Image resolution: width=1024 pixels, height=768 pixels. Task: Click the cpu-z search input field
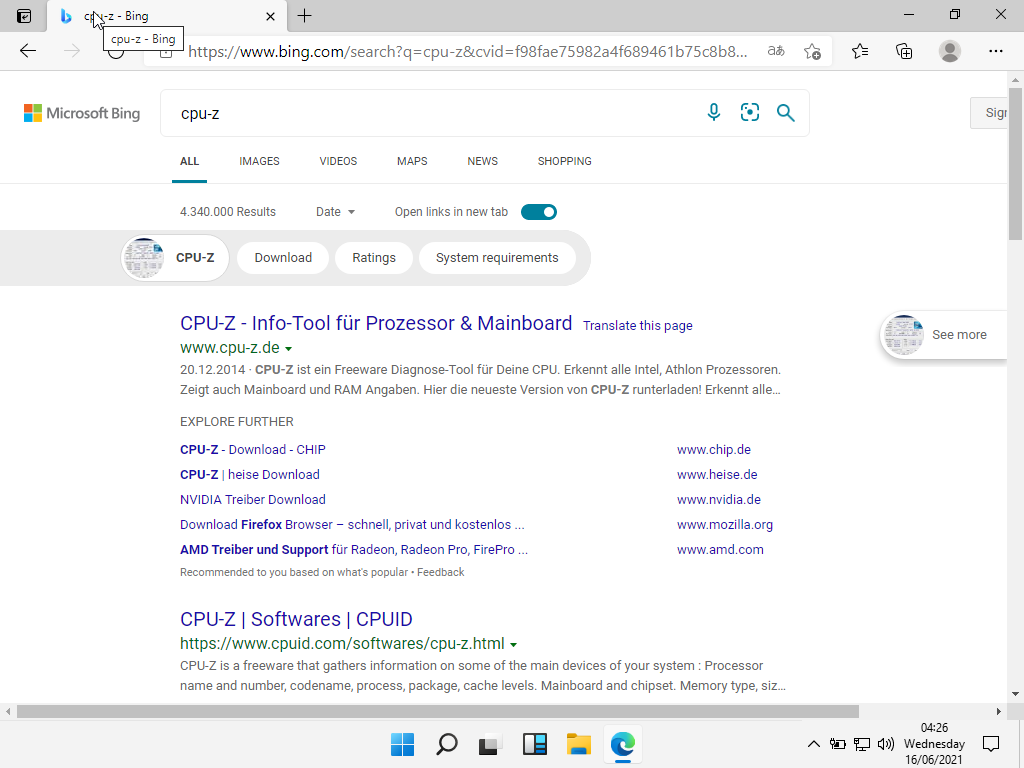[x=431, y=113]
